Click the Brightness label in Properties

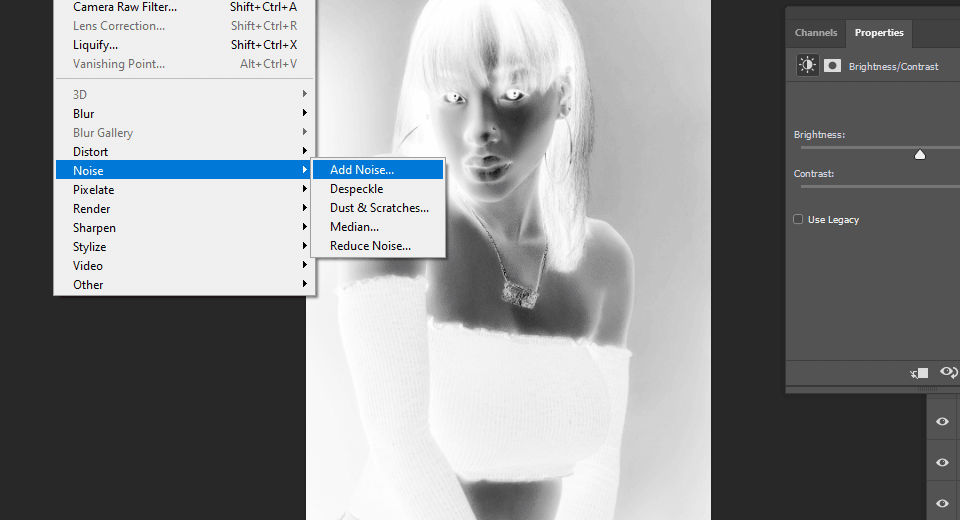pos(819,135)
